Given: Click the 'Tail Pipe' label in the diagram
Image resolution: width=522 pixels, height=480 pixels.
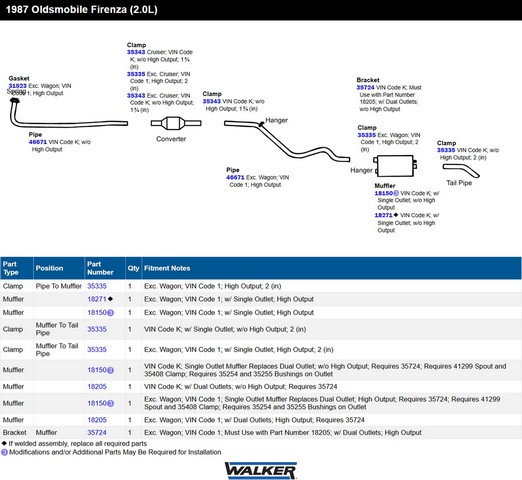Looking at the screenshot, I should point(459,183).
